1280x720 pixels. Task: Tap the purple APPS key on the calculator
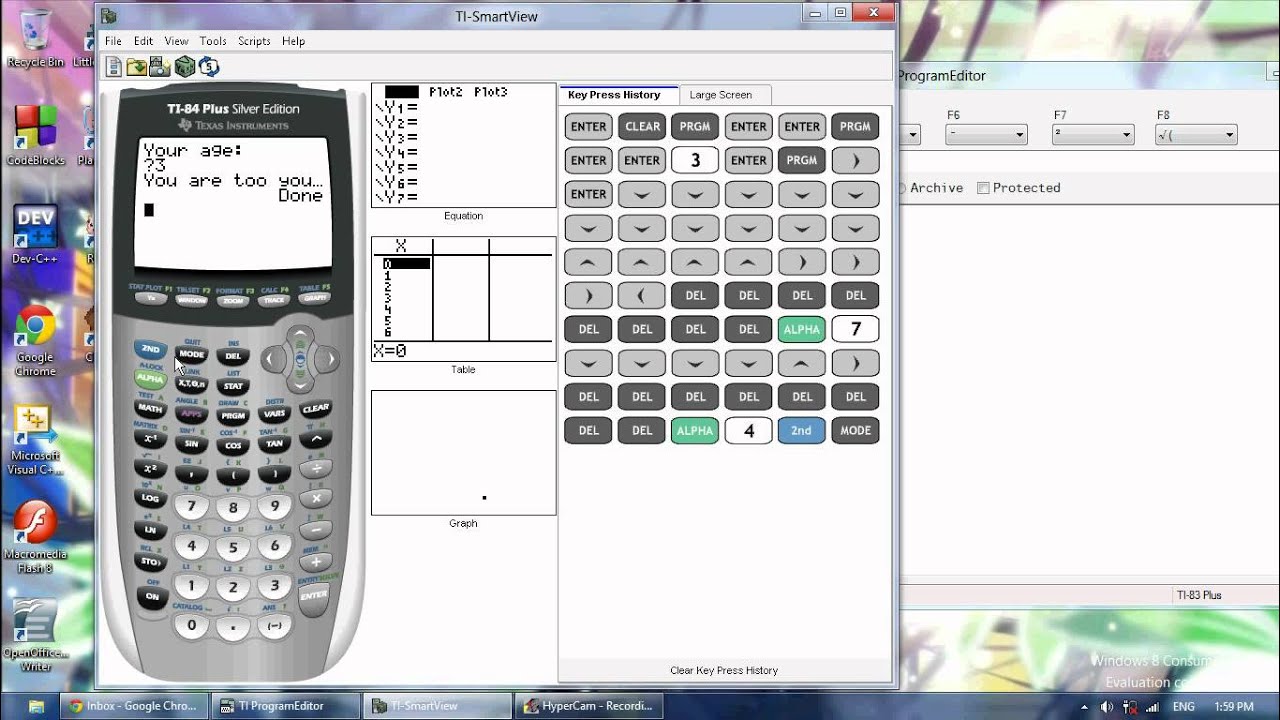(191, 413)
